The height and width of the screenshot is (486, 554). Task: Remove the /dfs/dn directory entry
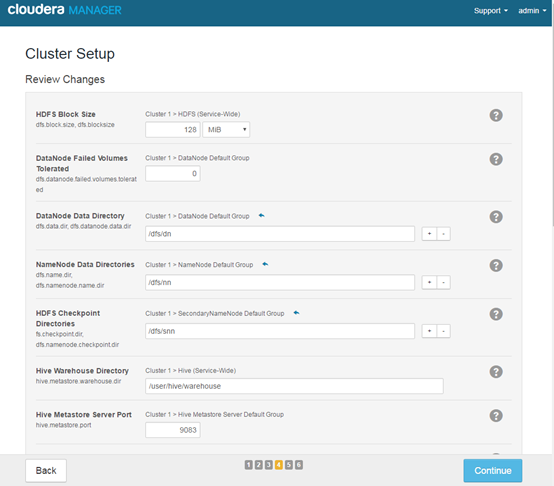pyautogui.click(x=443, y=234)
